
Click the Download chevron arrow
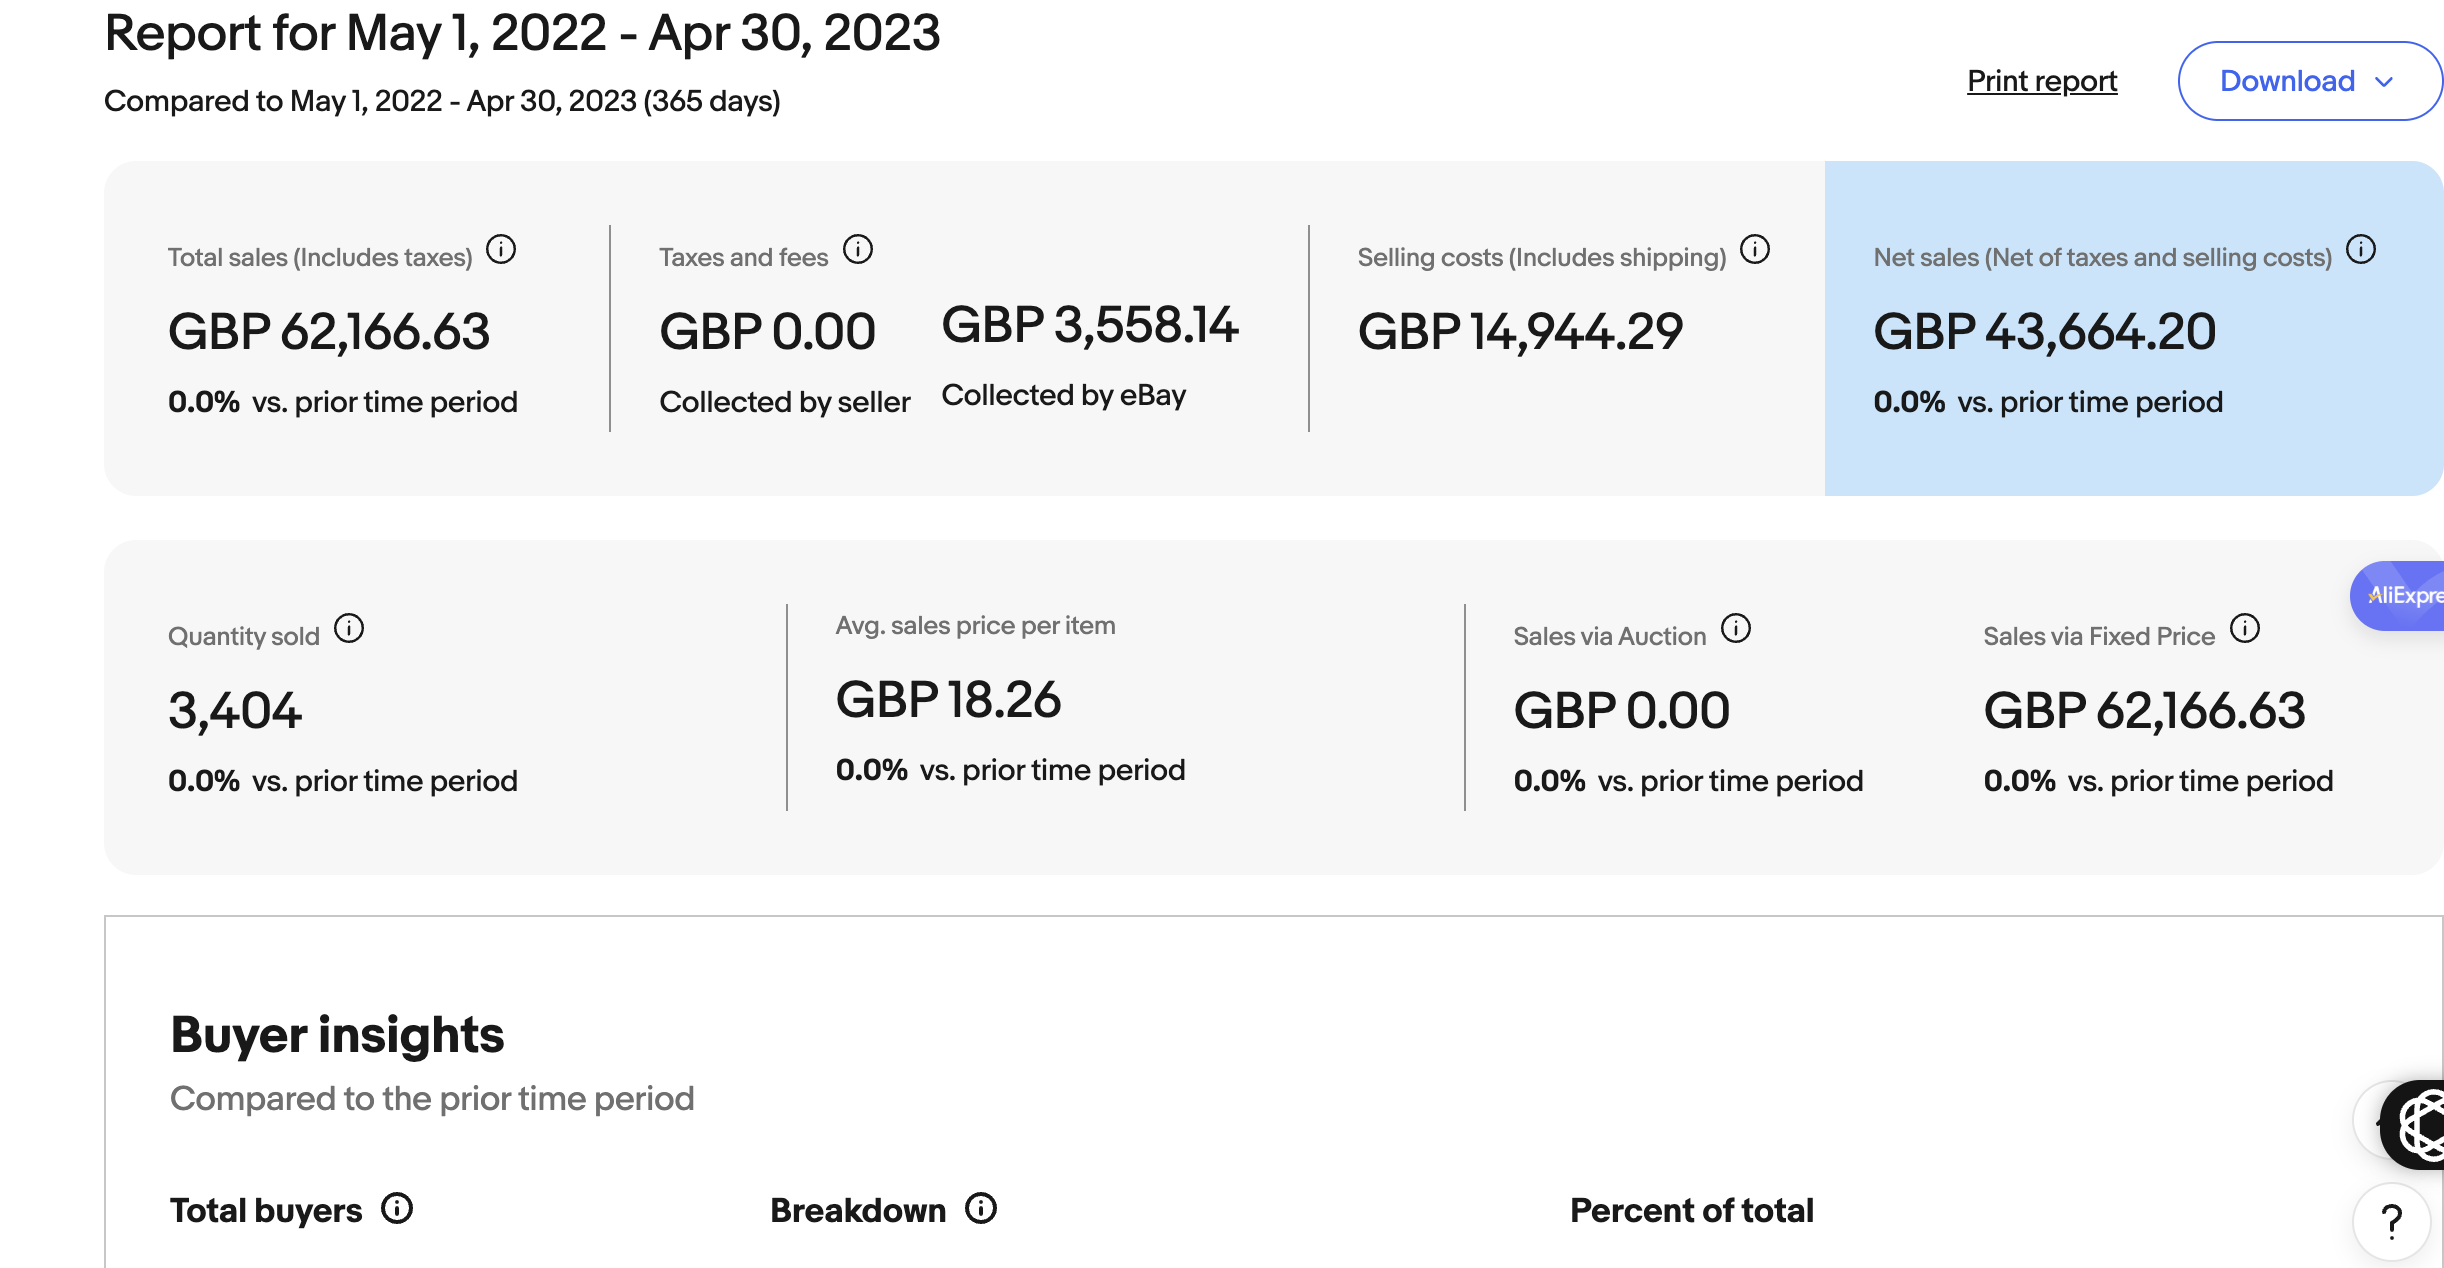coord(2384,82)
